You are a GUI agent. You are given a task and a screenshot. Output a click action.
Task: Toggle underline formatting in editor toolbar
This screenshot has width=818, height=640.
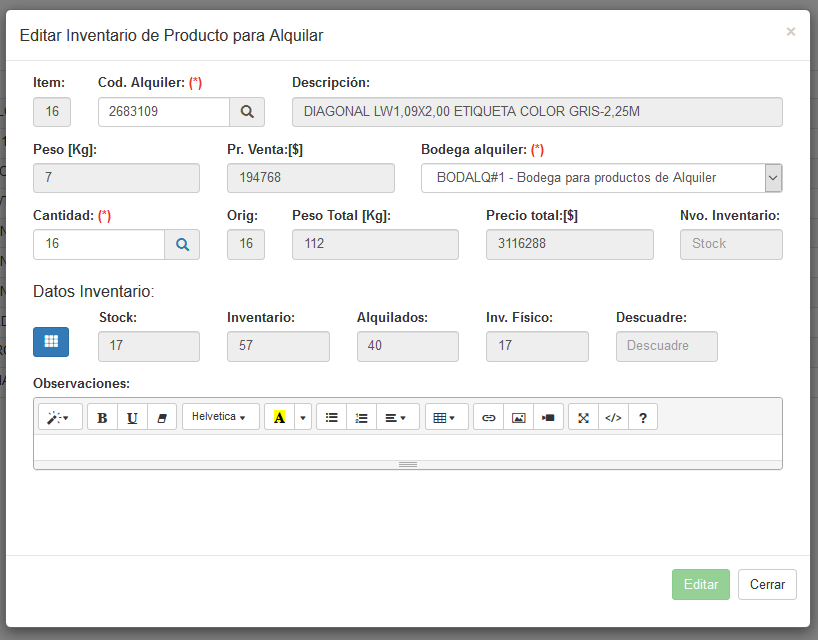(x=132, y=417)
